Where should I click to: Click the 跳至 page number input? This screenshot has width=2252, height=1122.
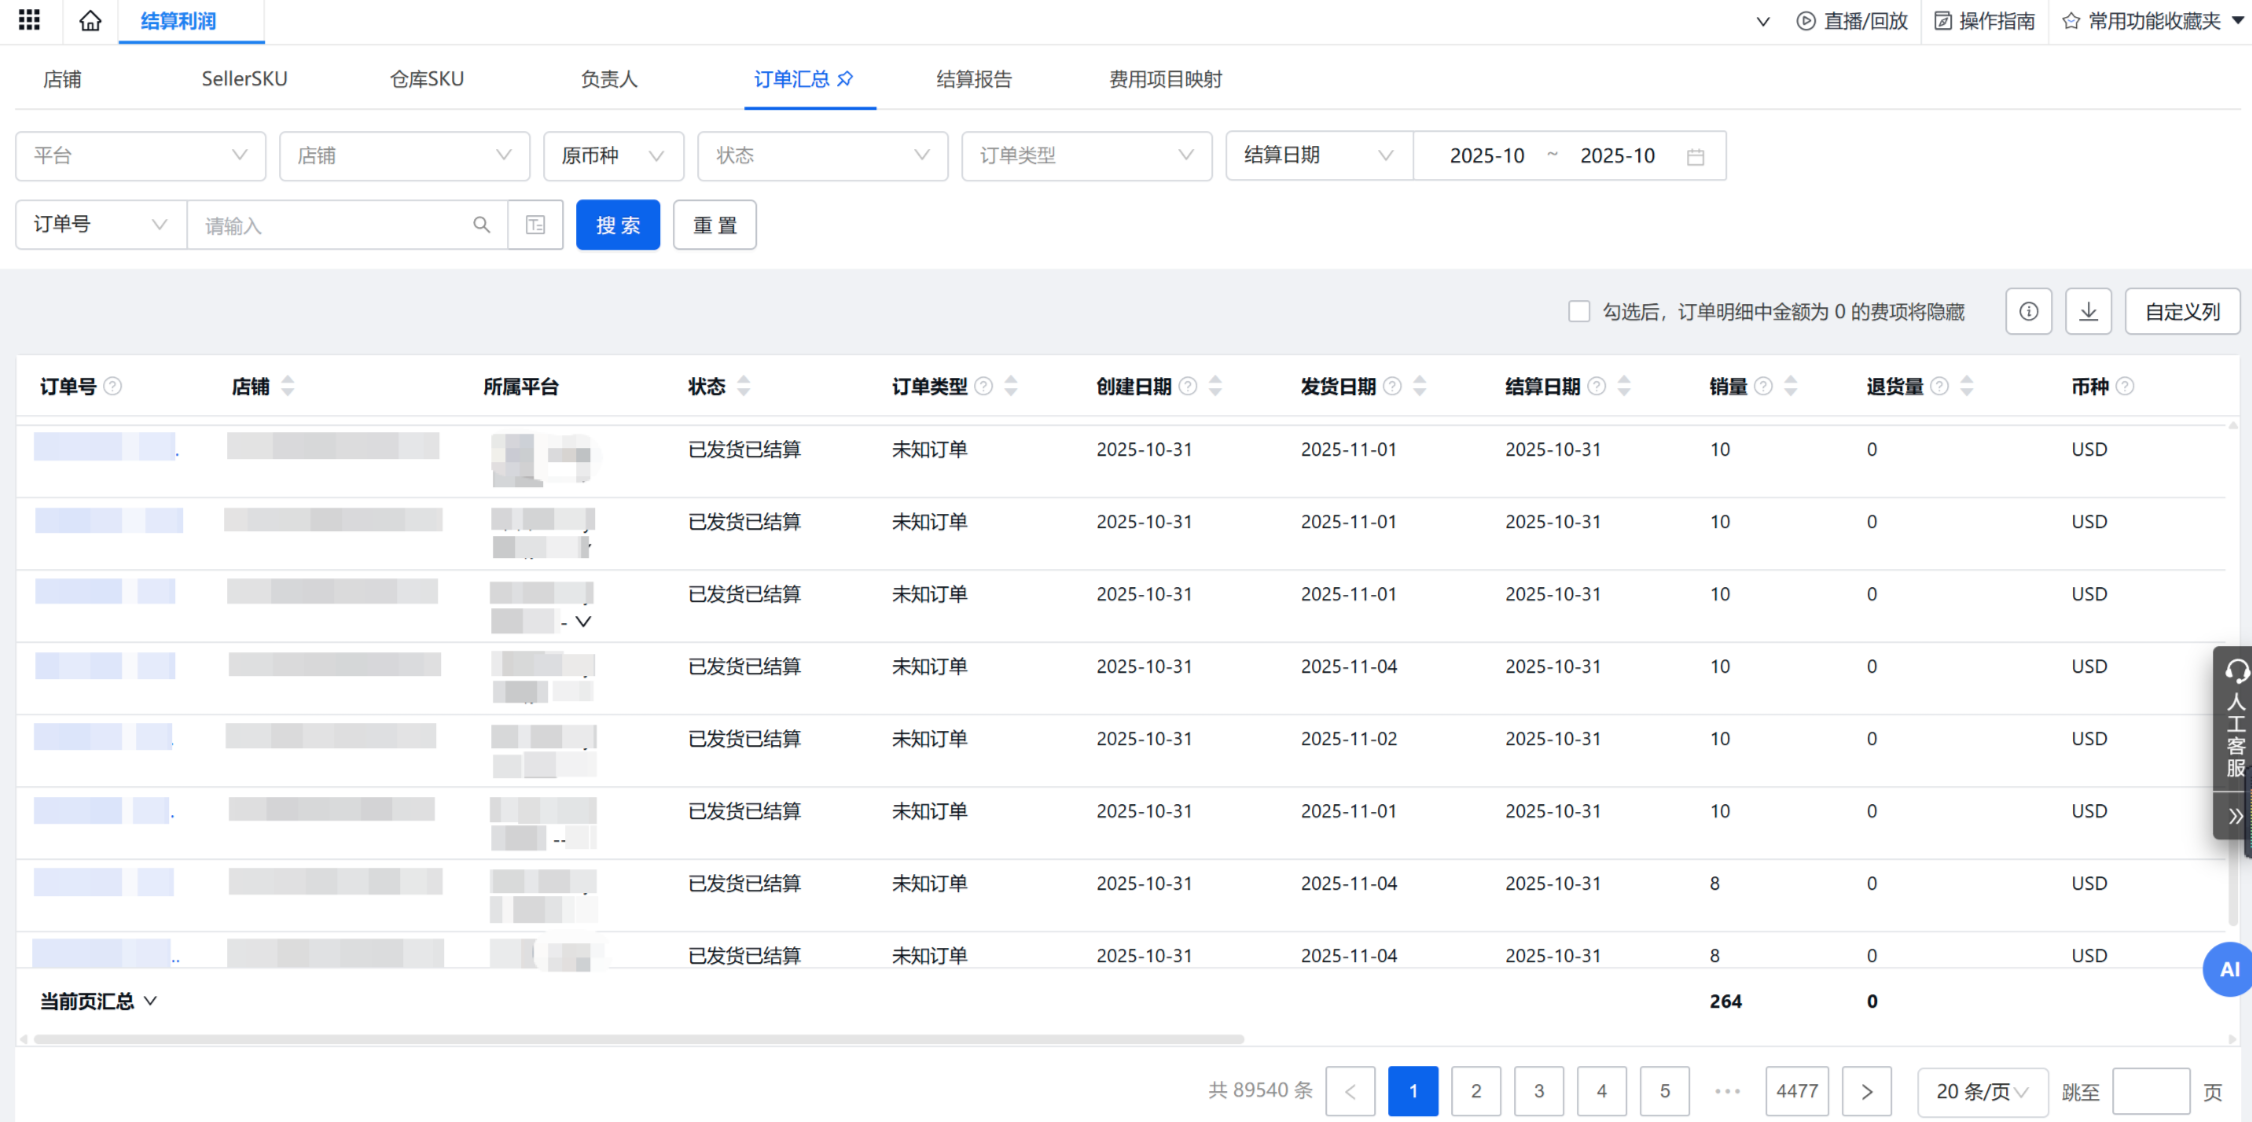click(2151, 1092)
